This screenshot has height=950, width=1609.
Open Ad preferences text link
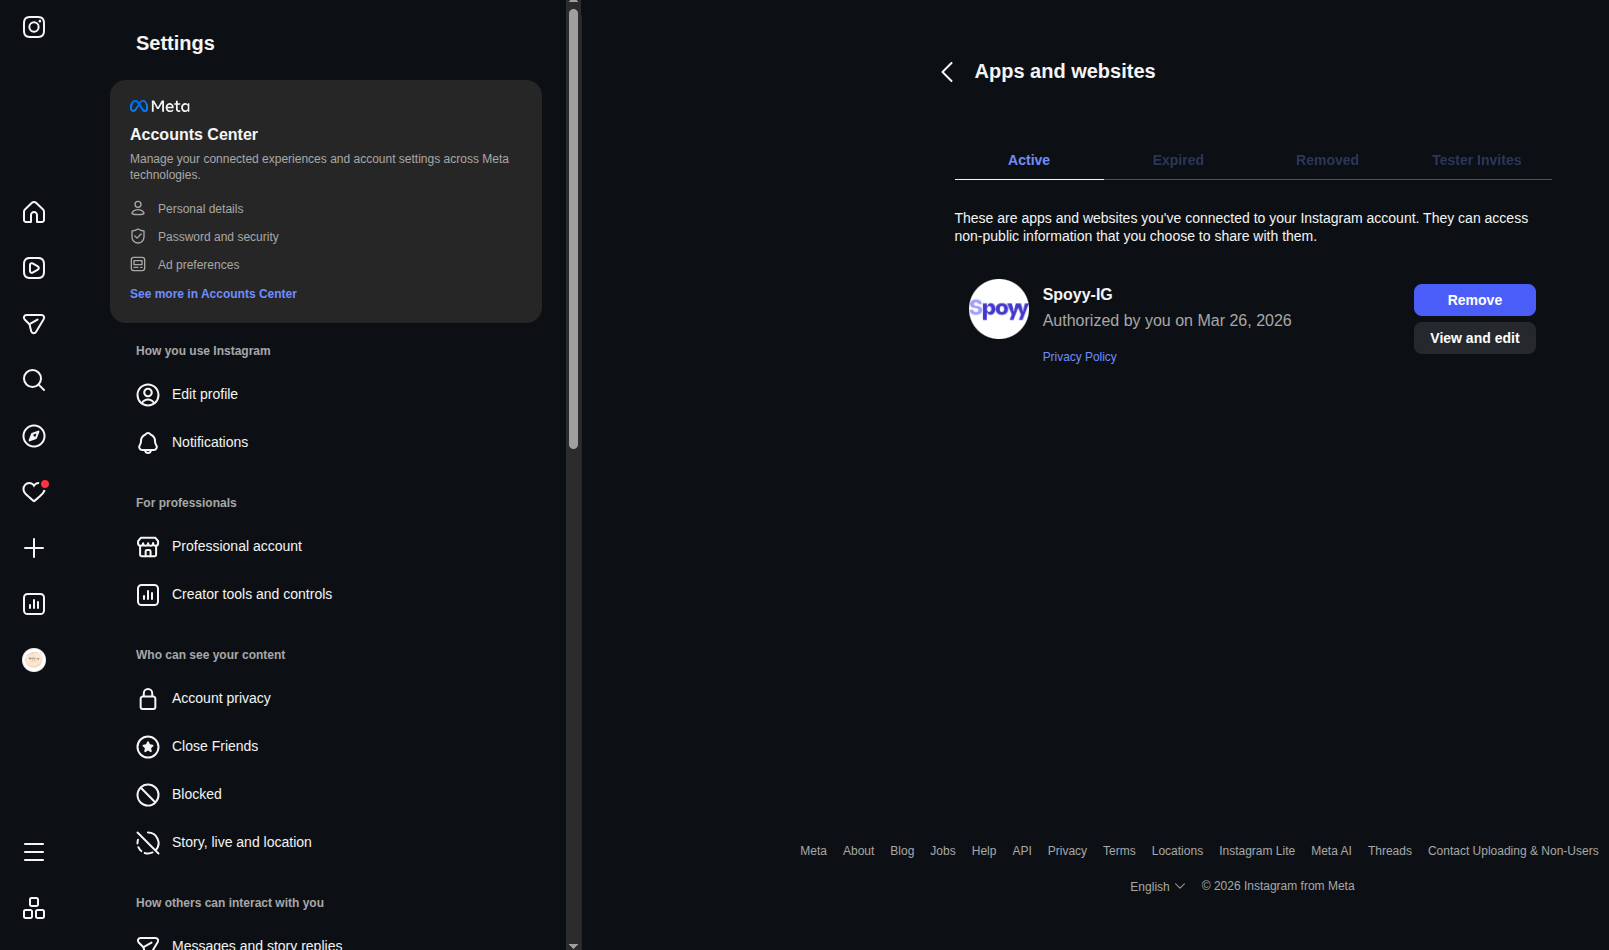(x=199, y=265)
